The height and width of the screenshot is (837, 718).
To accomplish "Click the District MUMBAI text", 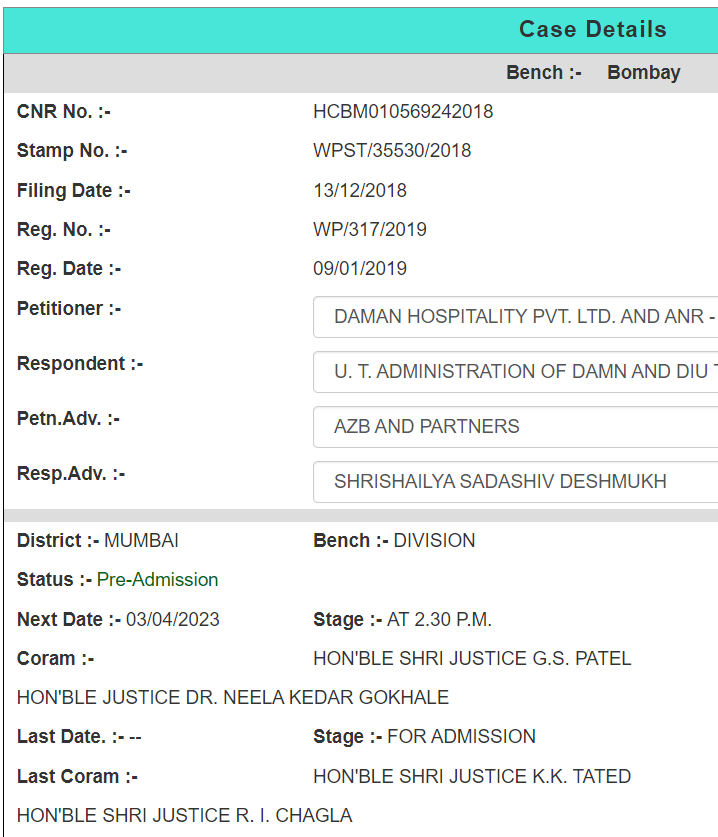I will click(141, 541).
